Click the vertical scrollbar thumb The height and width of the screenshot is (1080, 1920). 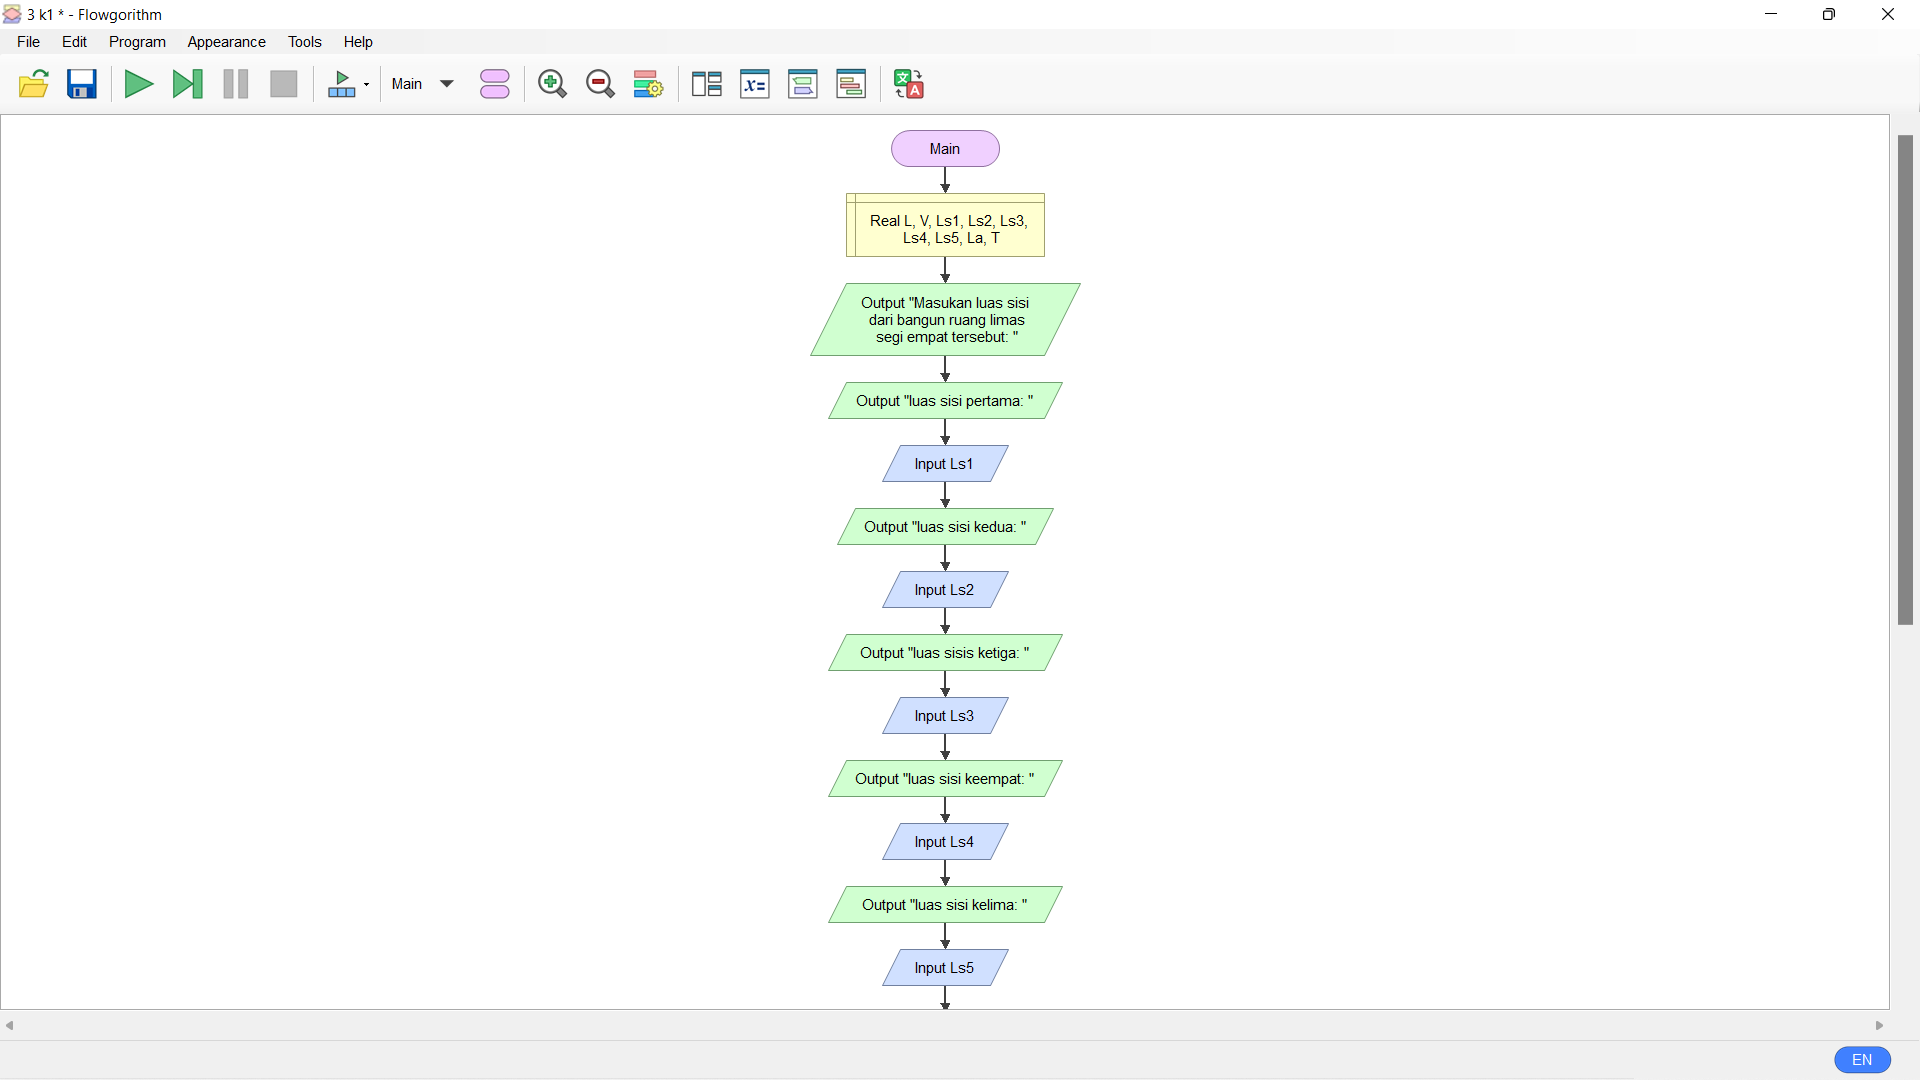coord(1905,380)
